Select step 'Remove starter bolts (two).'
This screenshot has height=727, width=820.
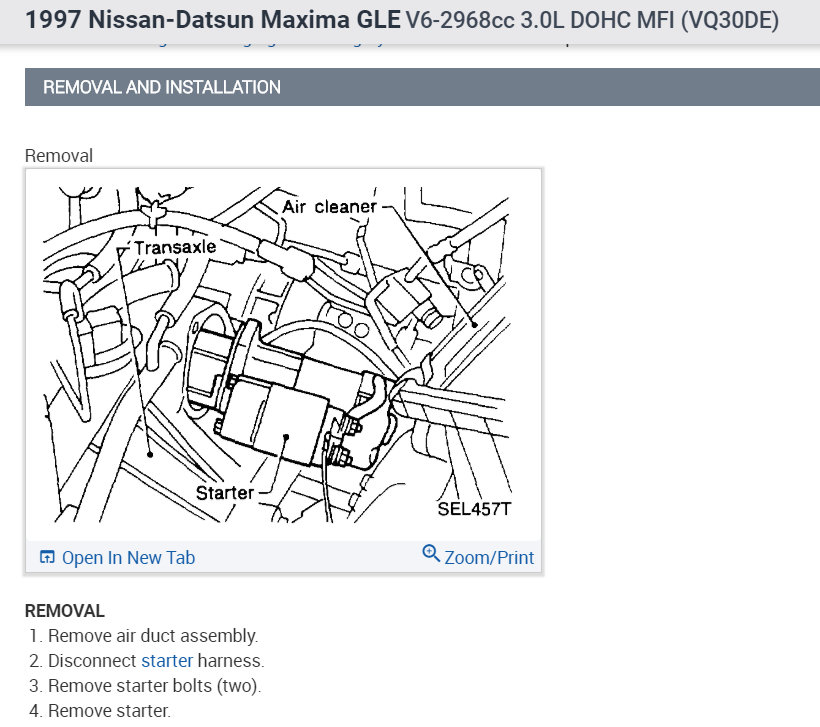(154, 686)
